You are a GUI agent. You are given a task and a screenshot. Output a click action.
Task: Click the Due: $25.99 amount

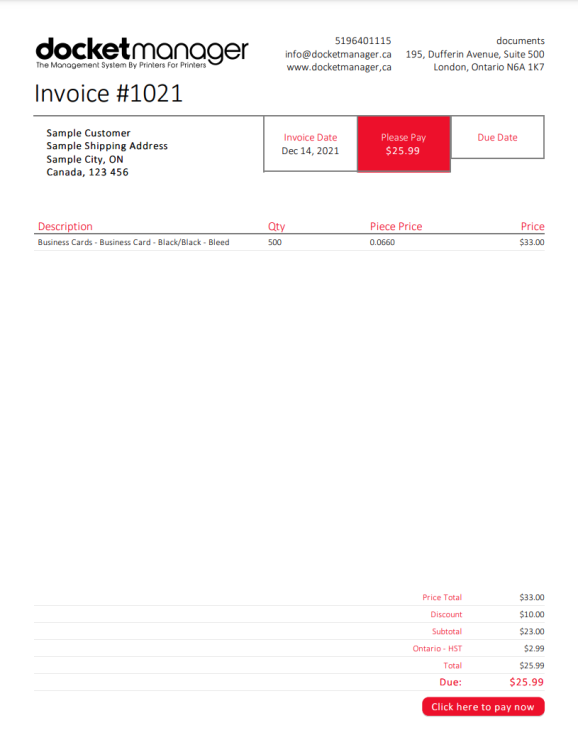527,682
